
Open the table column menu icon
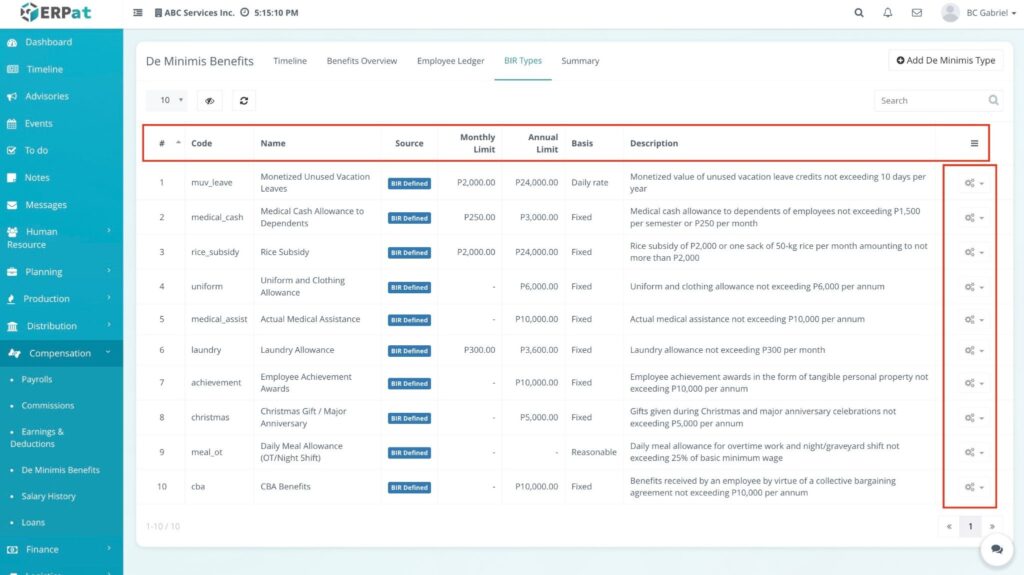click(974, 143)
